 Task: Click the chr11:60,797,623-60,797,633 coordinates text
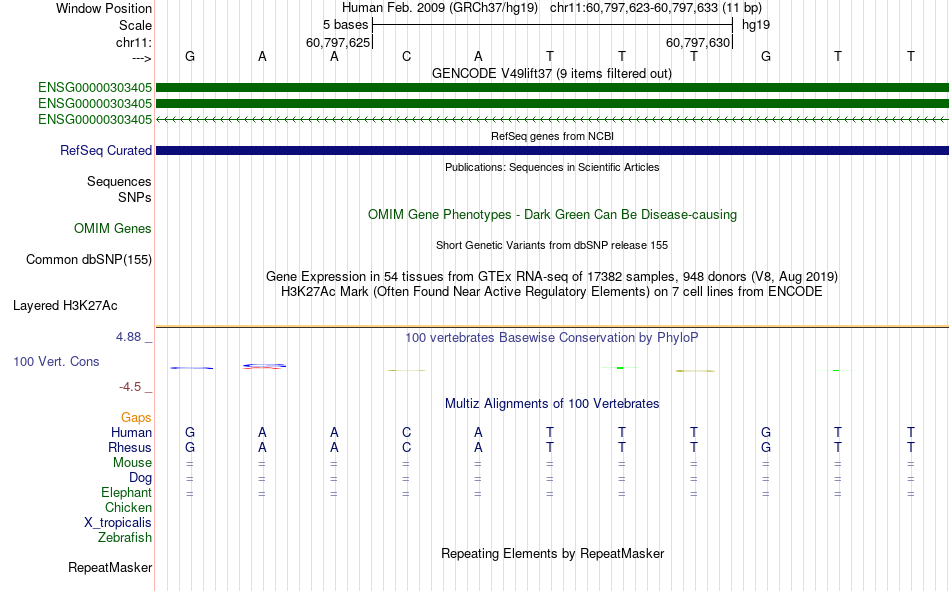(634, 8)
